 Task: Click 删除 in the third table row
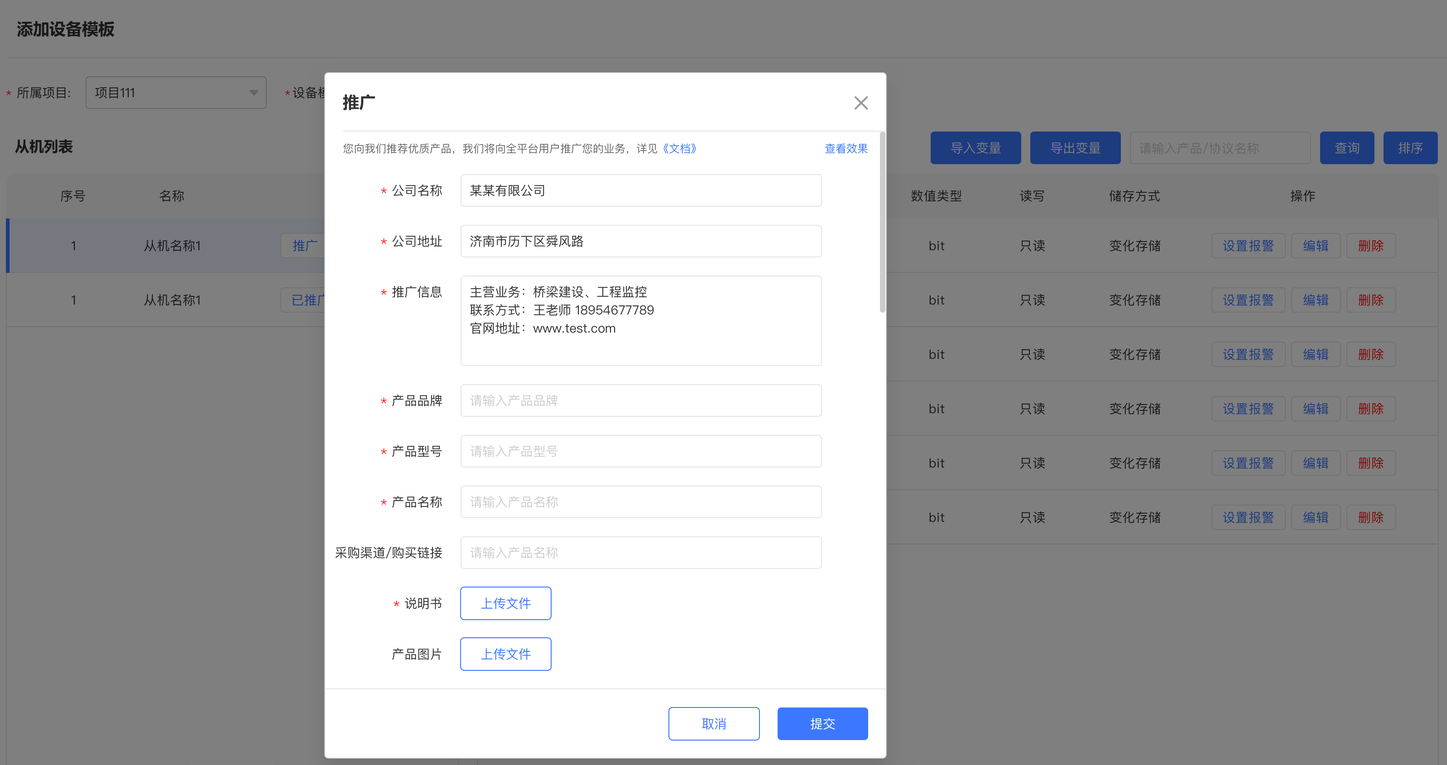pos(1371,354)
